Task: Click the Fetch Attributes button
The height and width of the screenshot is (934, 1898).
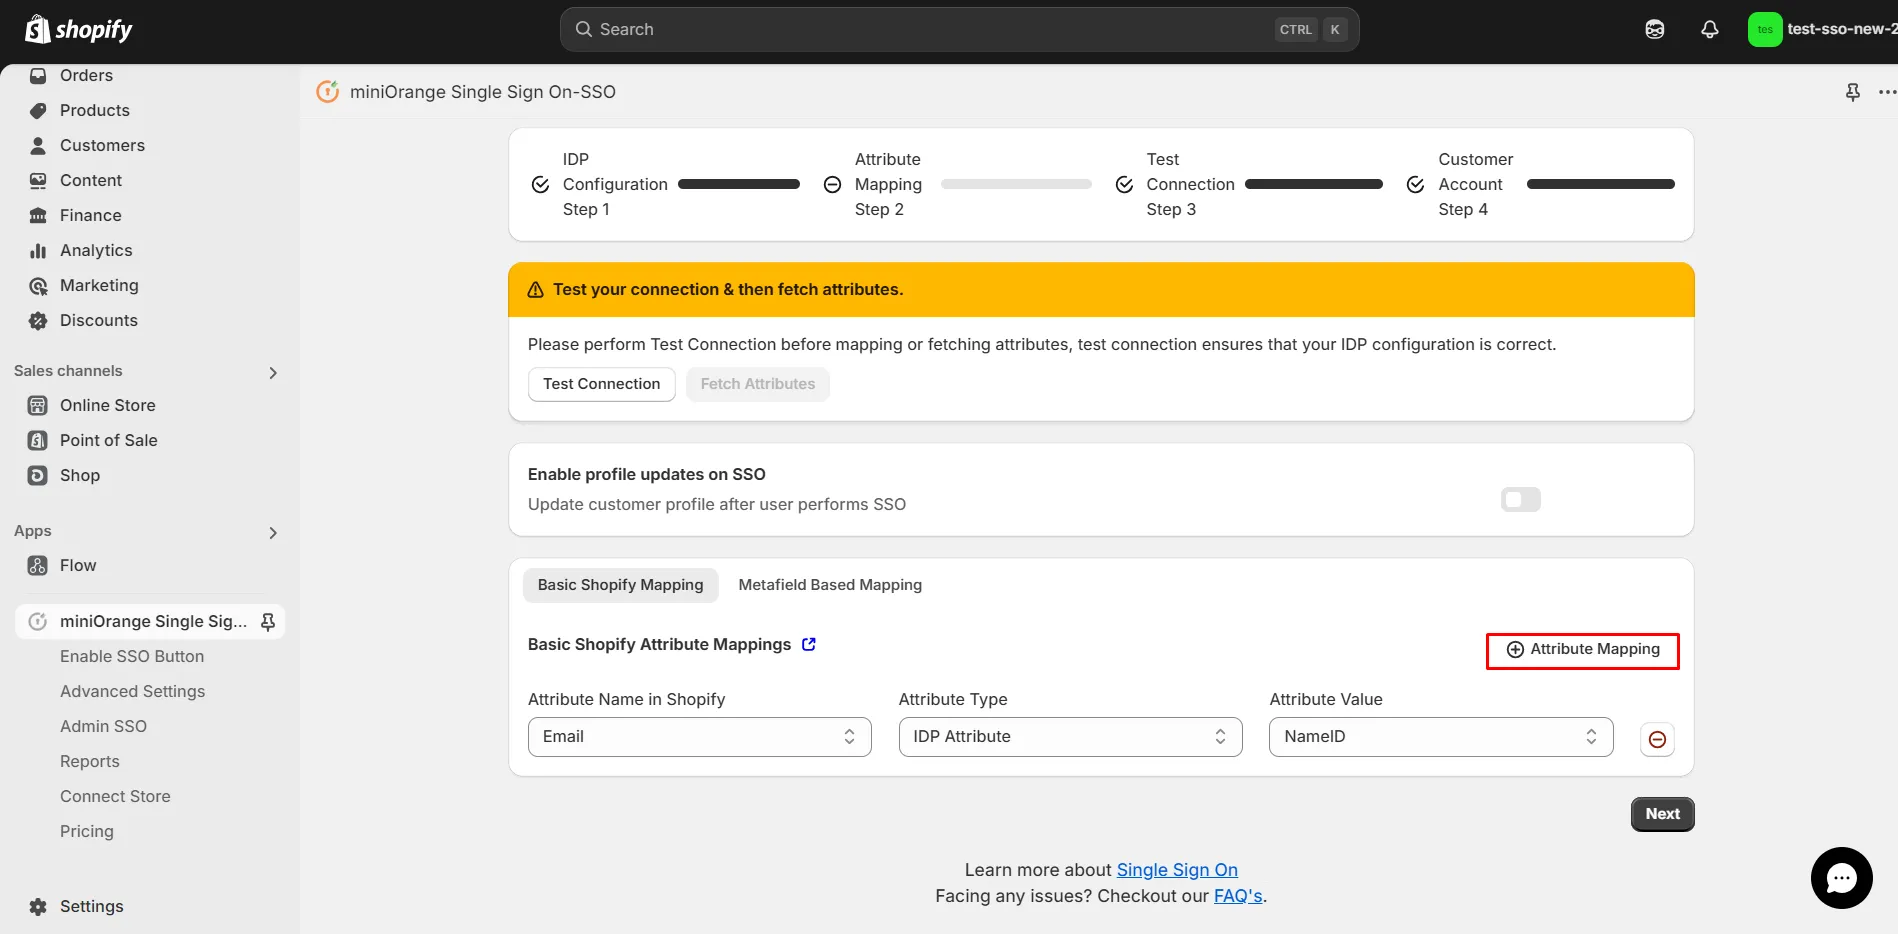Action: 758,384
